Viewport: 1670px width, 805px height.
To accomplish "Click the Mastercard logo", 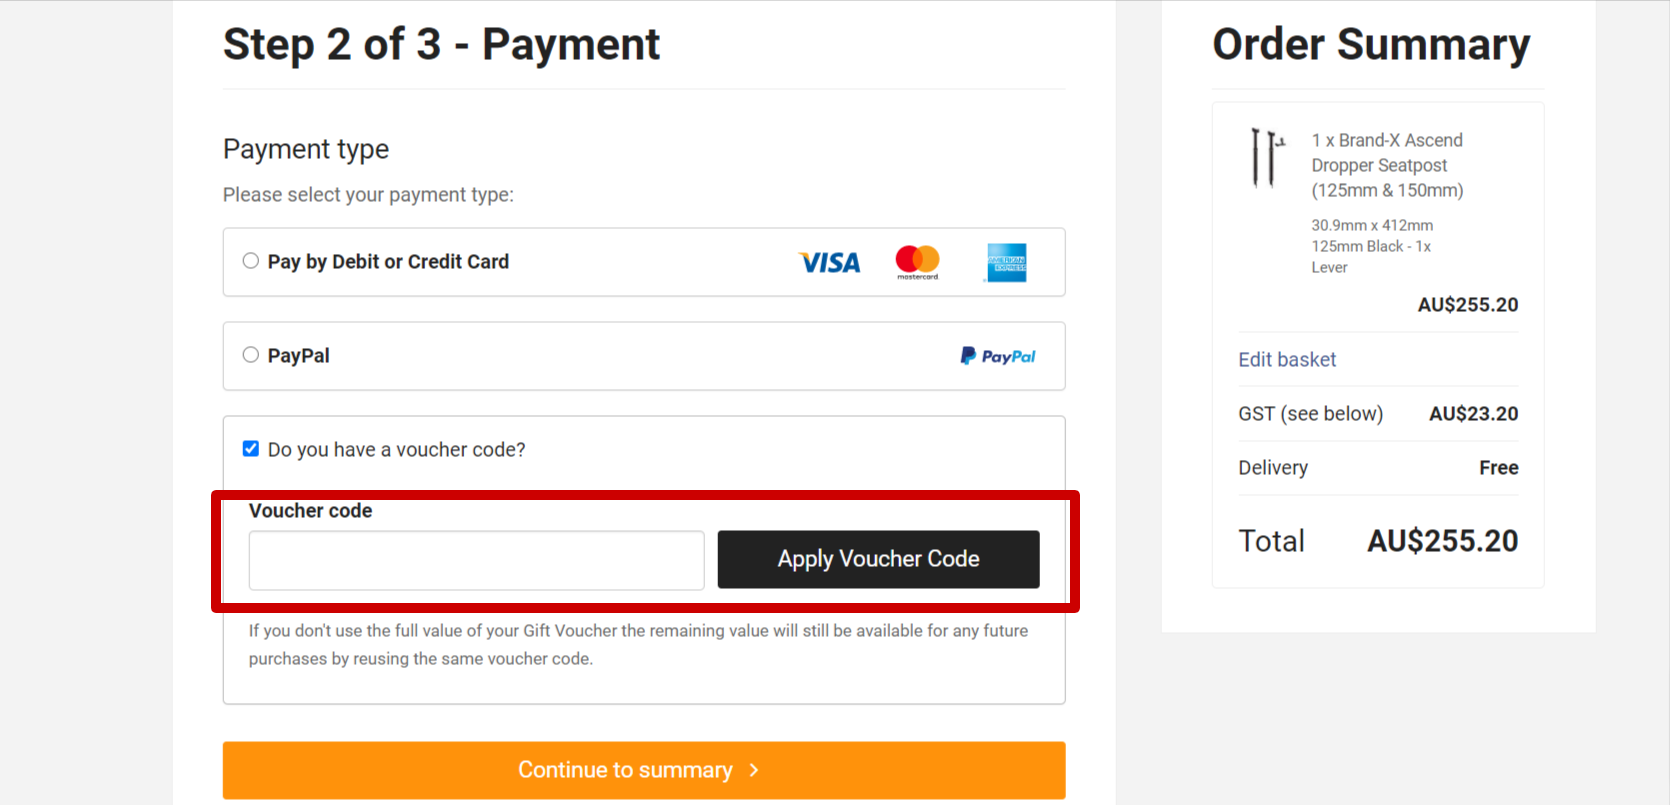I will [916, 262].
